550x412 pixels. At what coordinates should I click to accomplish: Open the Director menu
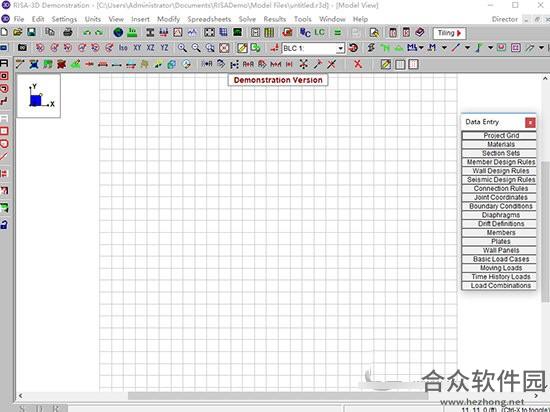504,19
